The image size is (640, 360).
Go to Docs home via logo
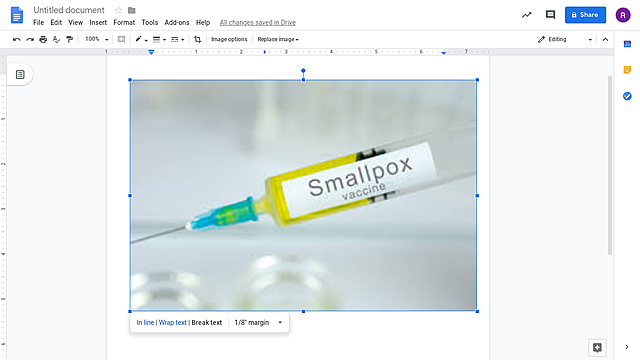[x=17, y=15]
